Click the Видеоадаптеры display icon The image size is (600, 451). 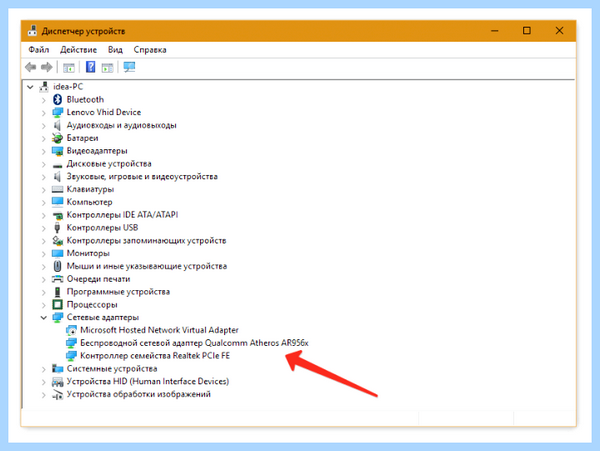coord(57,151)
